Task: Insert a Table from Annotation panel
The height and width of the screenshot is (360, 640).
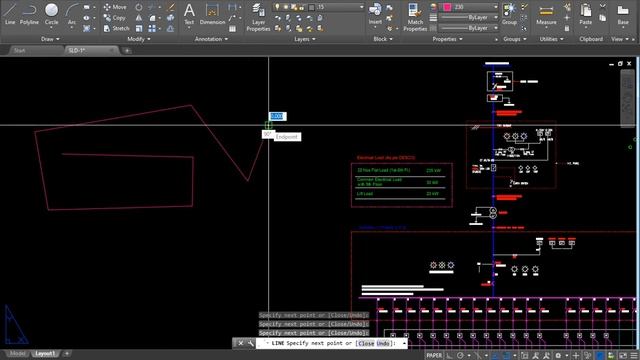Action: (x=232, y=29)
